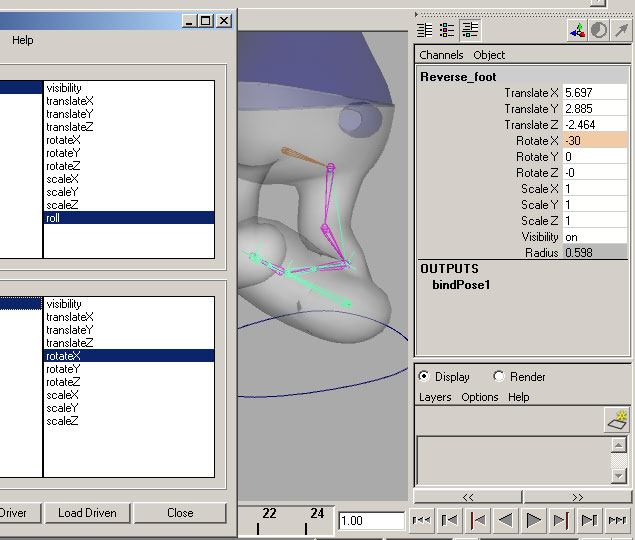Click the hyperbolic arrow icon in channel box

pyautogui.click(x=621, y=30)
